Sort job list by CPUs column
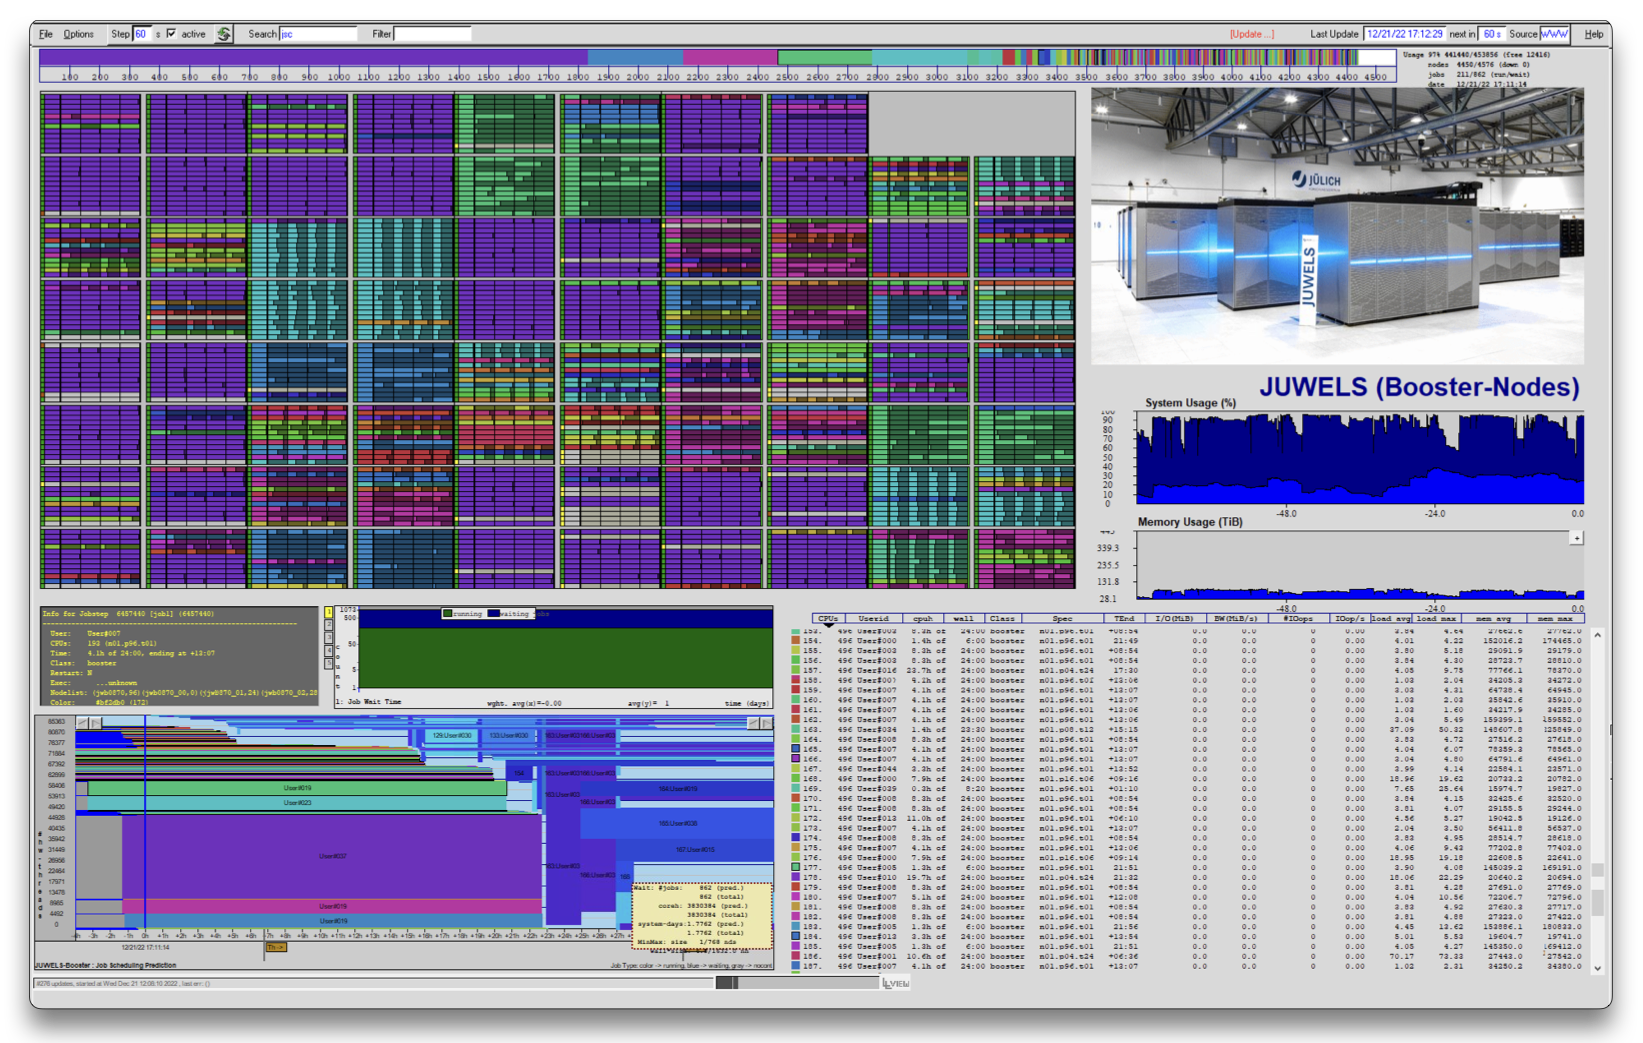 (828, 619)
